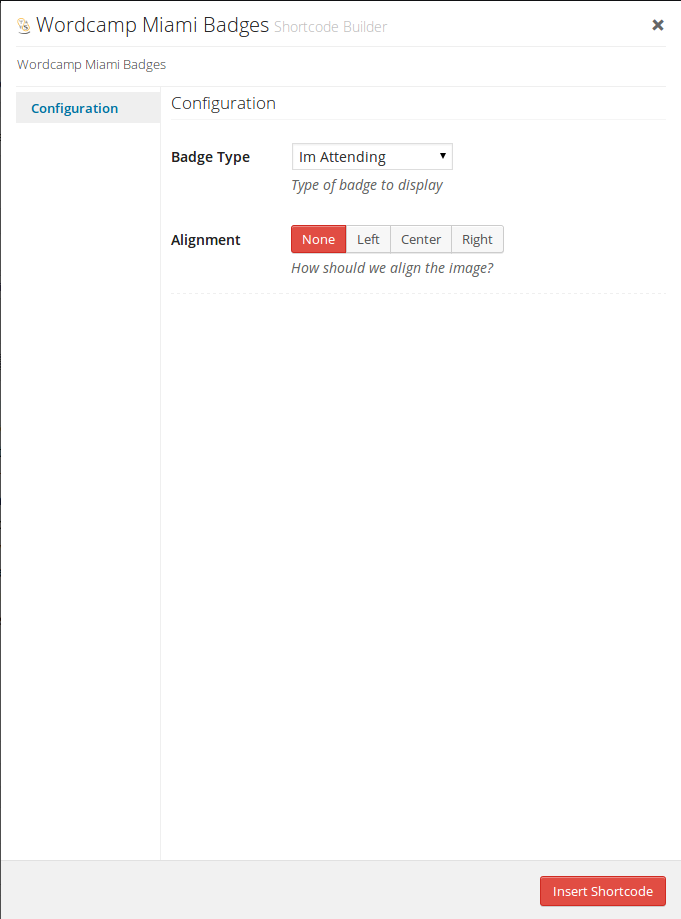Click 'How should we align the image?' text
Image resolution: width=681 pixels, height=919 pixels.
(392, 268)
